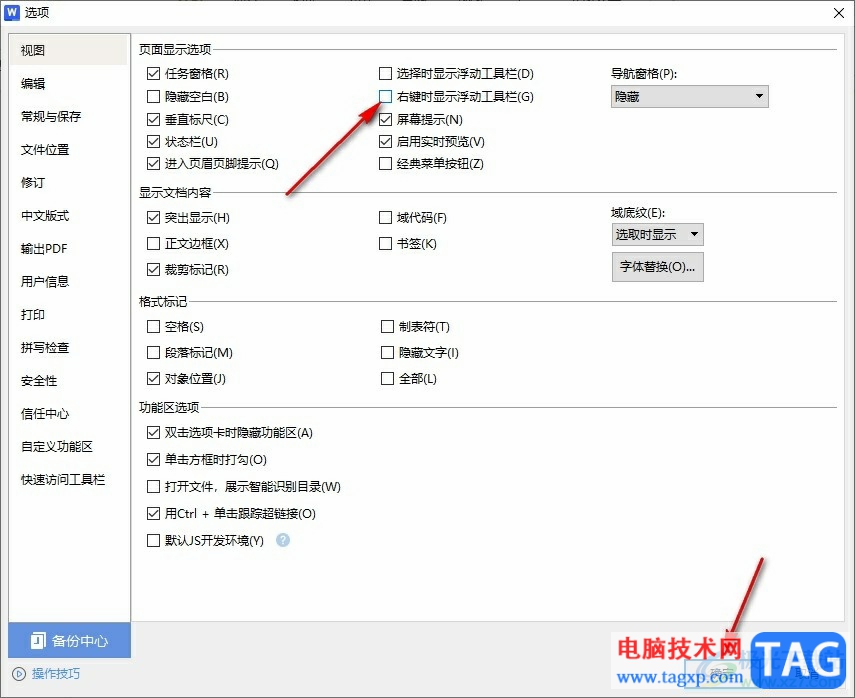Enable the 隐藏空白(B) checkbox
This screenshot has height=698, width=855.
click(x=153, y=97)
